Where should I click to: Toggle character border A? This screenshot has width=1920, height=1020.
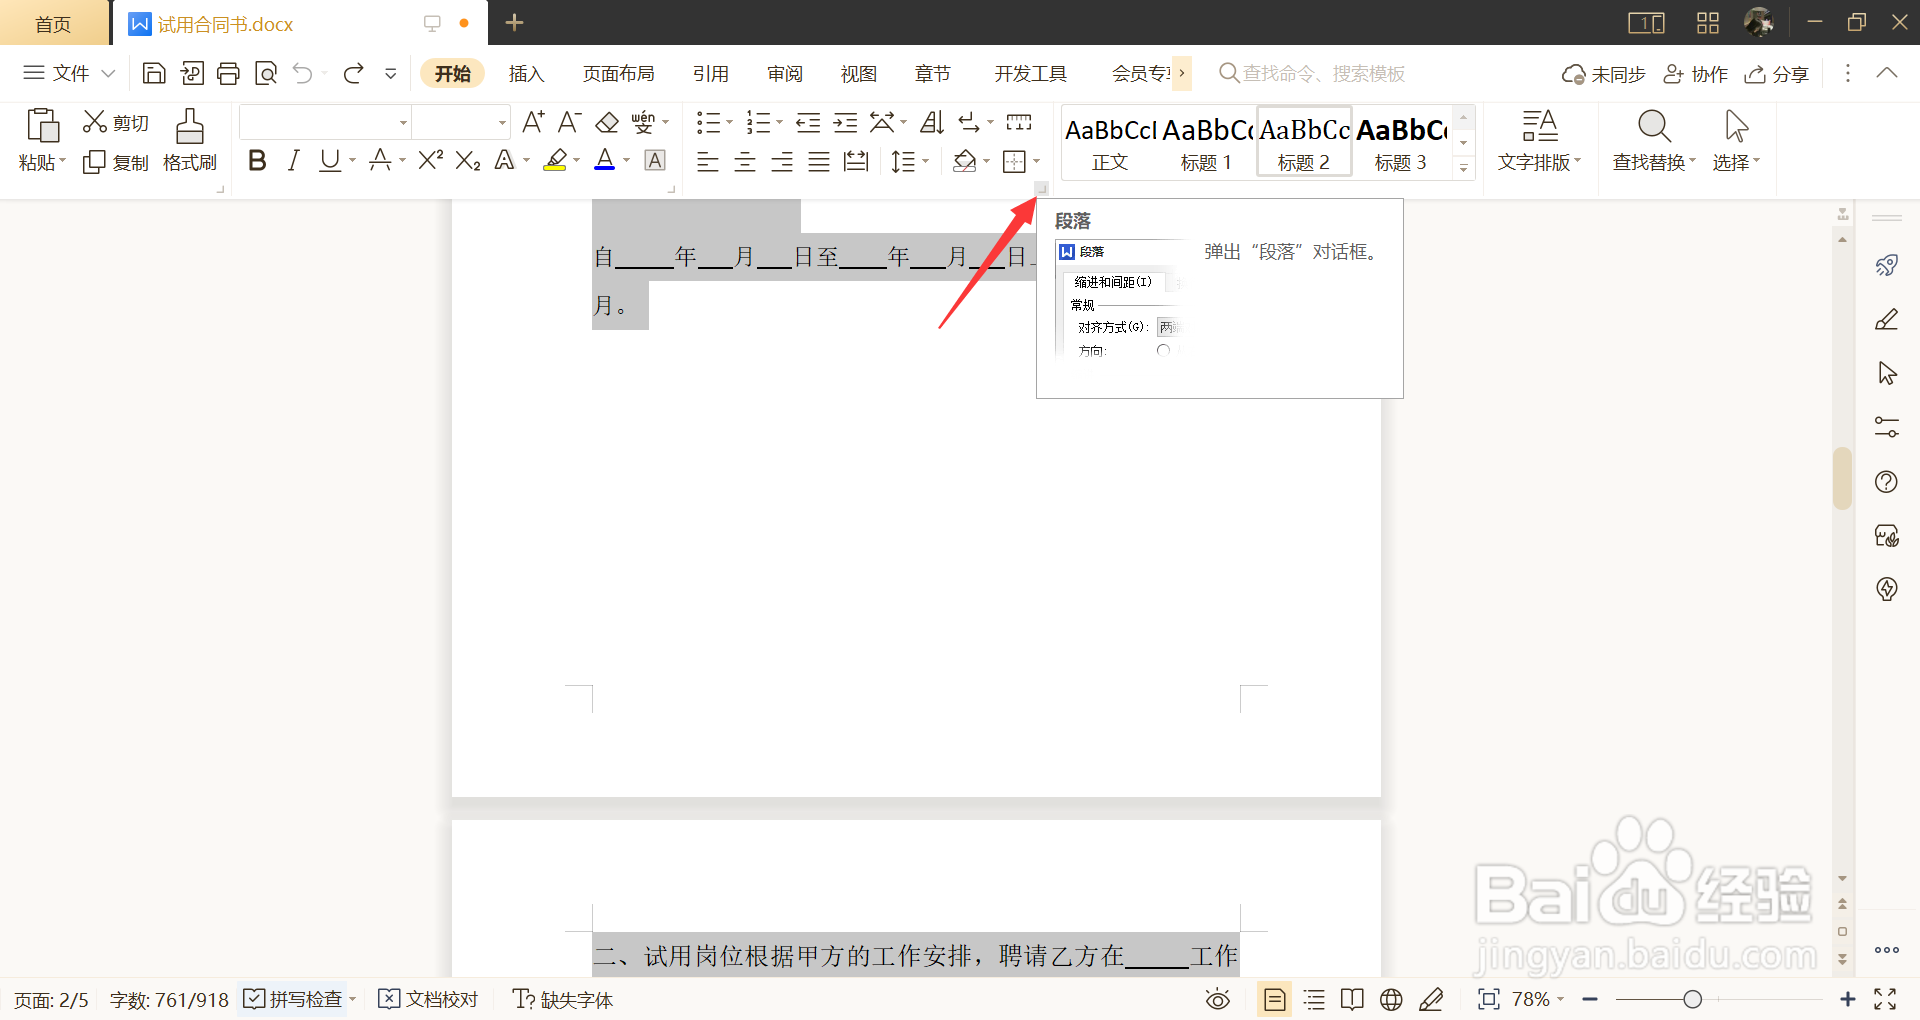(655, 160)
